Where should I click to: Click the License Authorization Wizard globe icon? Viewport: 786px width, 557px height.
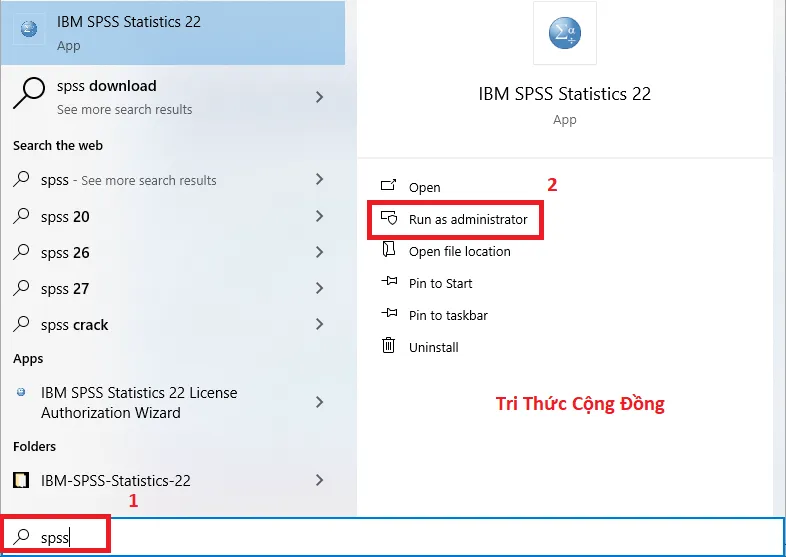[21, 392]
